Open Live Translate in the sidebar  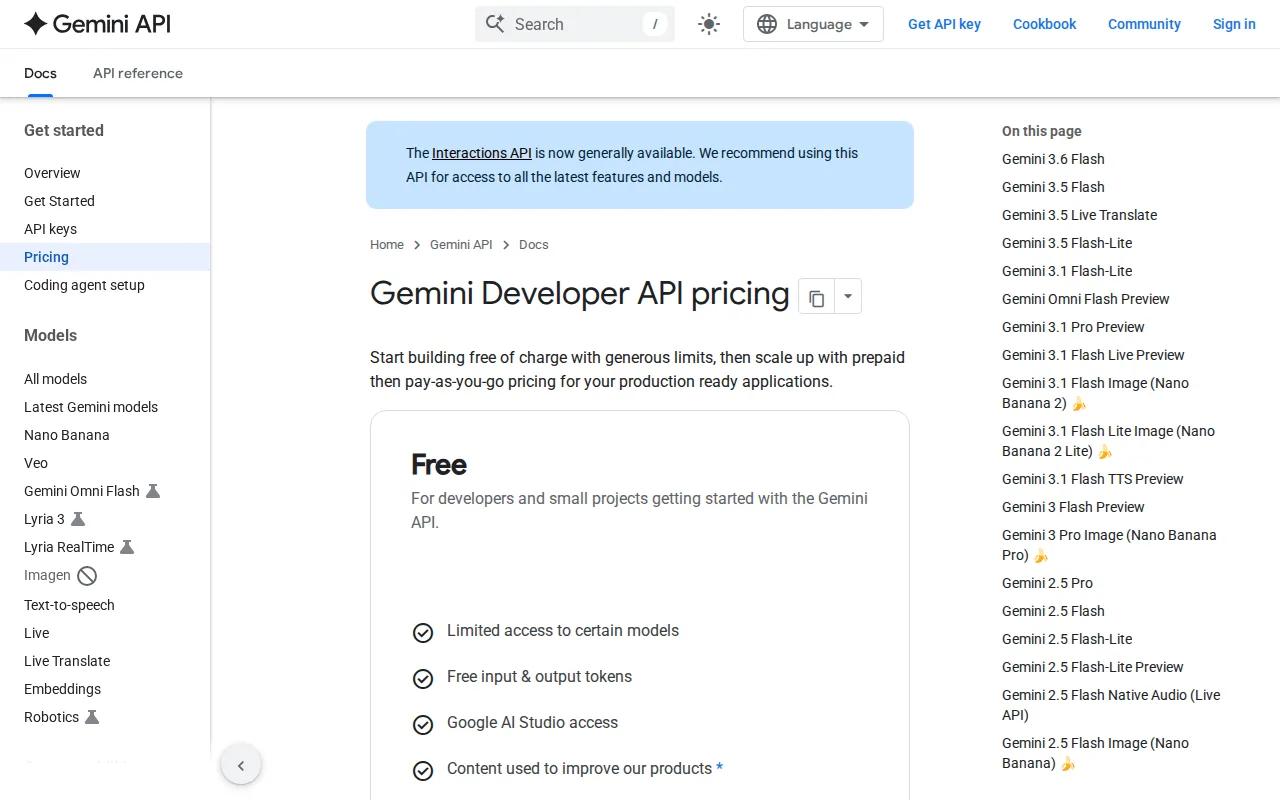pos(67,661)
